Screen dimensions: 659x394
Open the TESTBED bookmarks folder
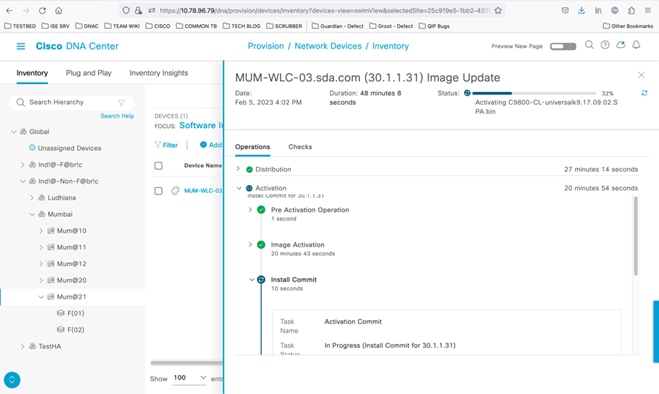point(20,26)
